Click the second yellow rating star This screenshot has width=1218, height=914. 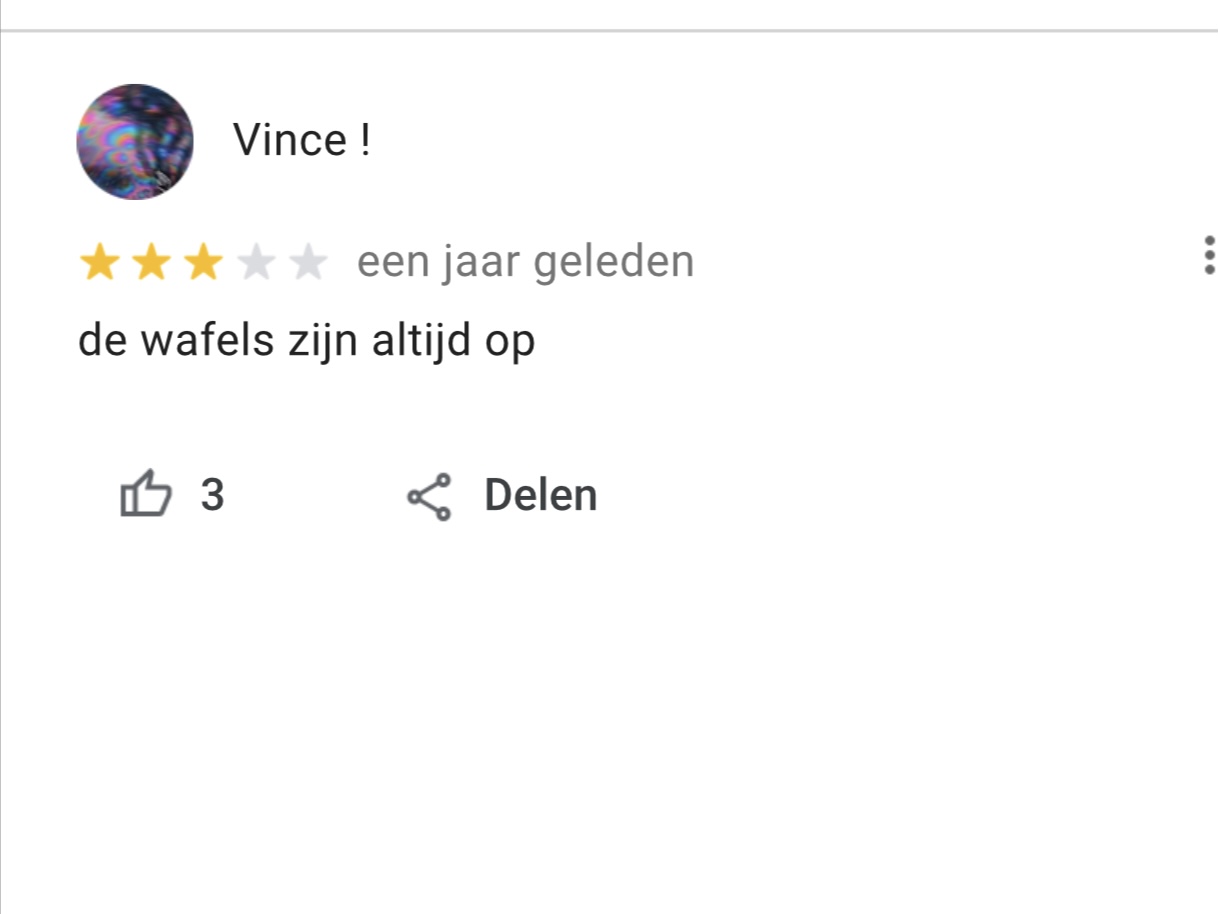pyautogui.click(x=151, y=264)
